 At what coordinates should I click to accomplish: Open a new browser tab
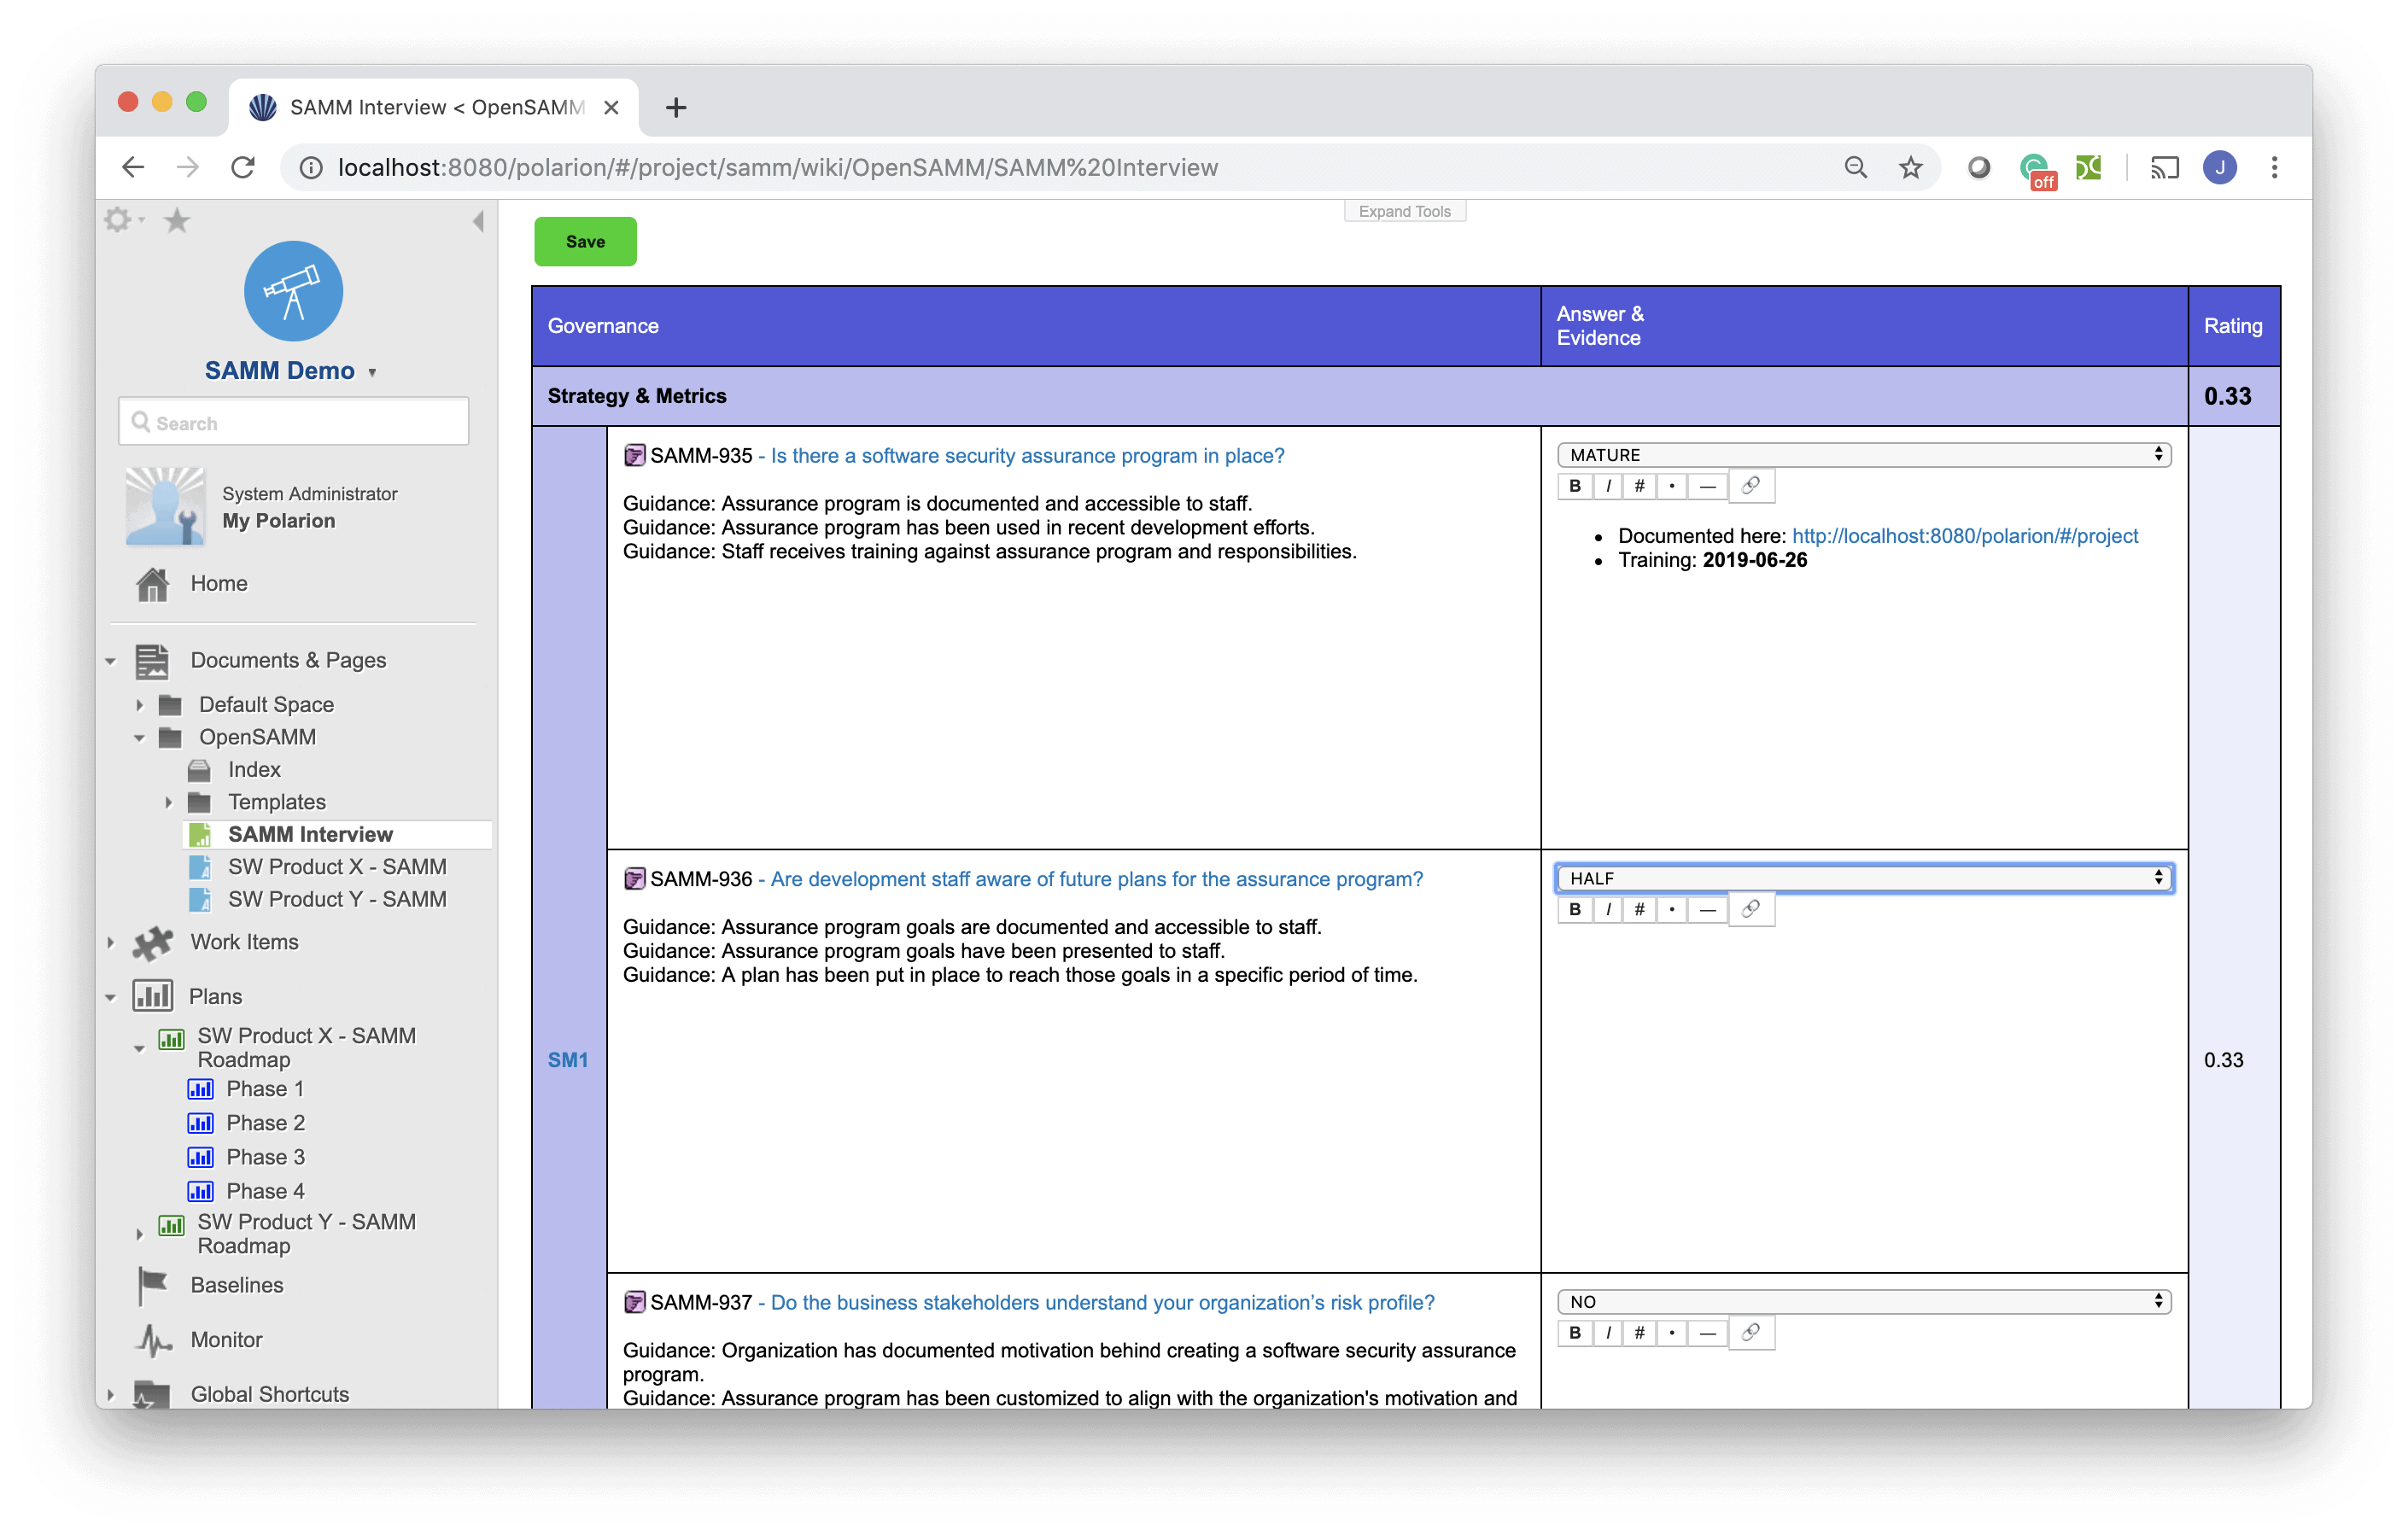pyautogui.click(x=676, y=107)
